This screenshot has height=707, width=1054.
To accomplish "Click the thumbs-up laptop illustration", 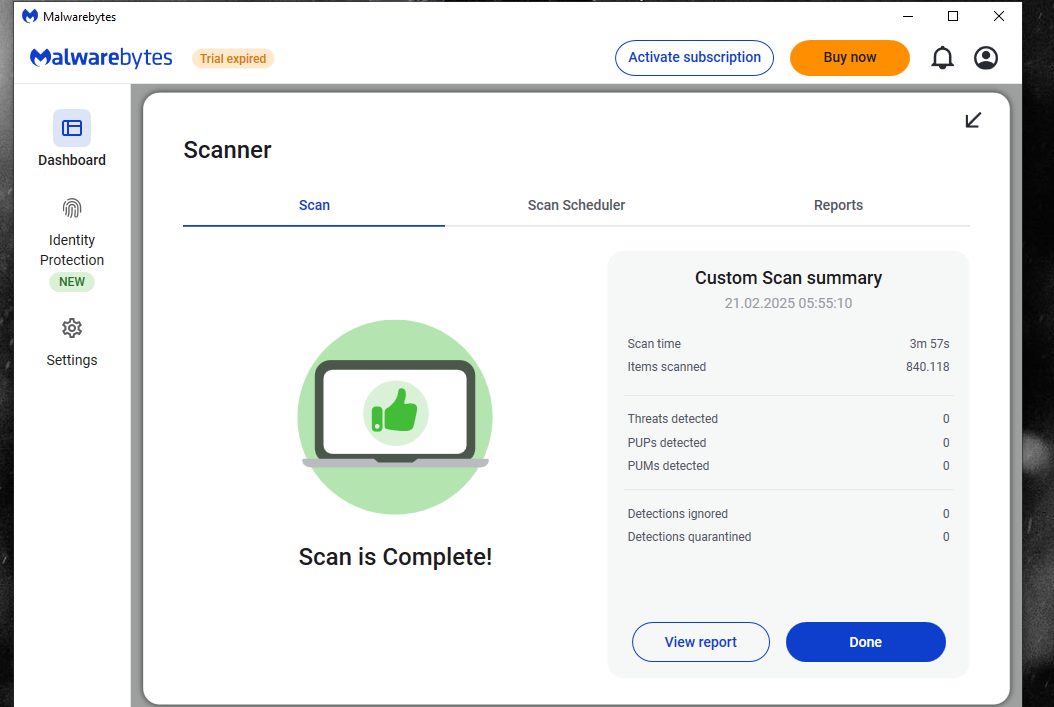I will pyautogui.click(x=395, y=417).
